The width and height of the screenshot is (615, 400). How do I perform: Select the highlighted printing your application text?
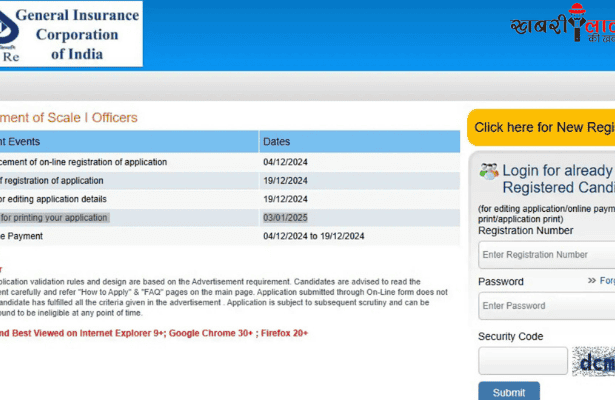coord(54,218)
